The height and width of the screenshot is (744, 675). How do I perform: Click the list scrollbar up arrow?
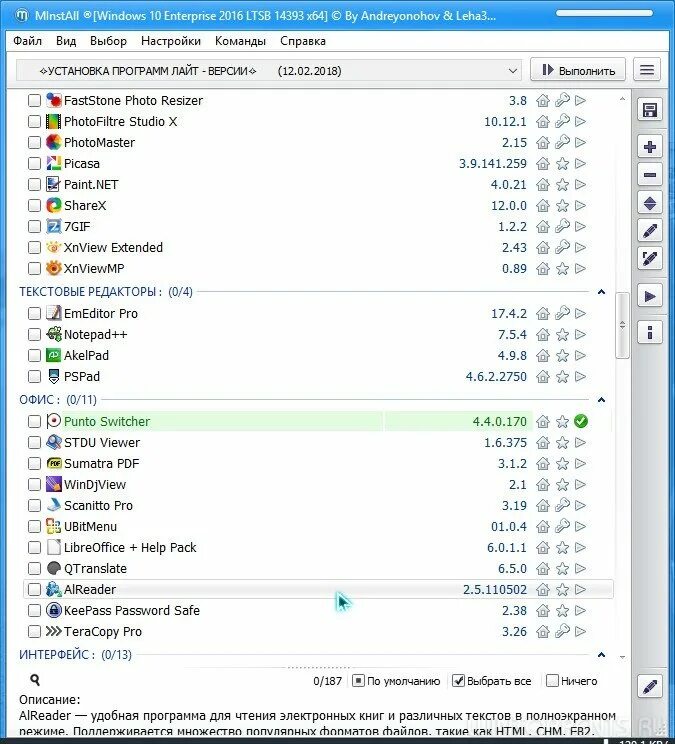[622, 99]
